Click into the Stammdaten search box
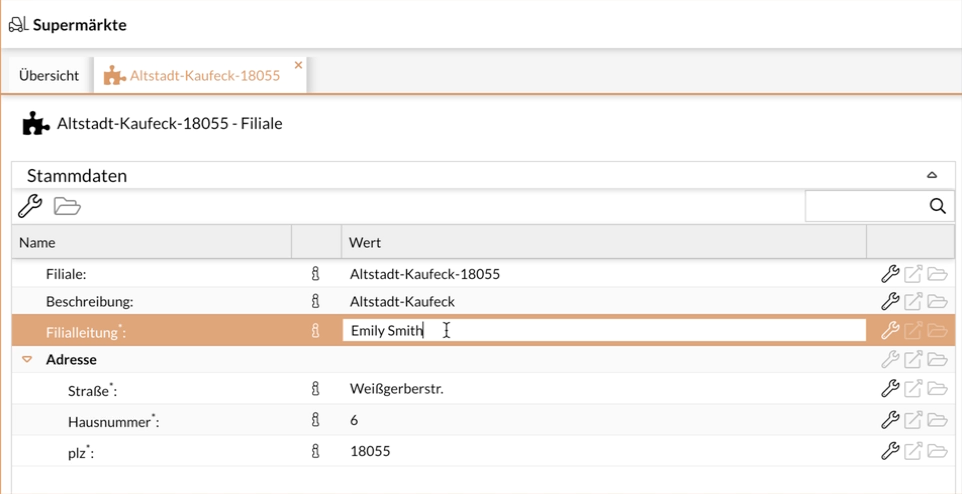The width and height of the screenshot is (962, 494). (865, 206)
